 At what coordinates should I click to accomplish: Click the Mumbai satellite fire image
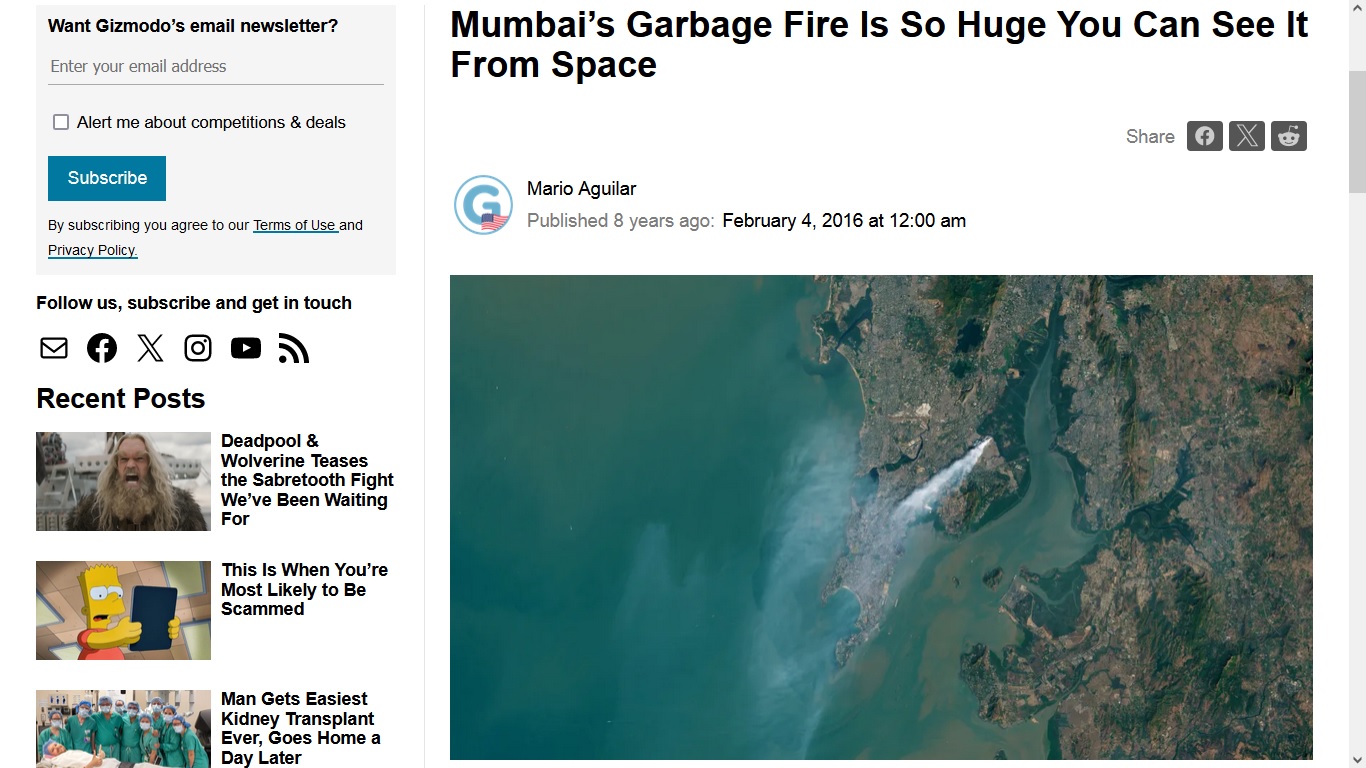coord(881,517)
